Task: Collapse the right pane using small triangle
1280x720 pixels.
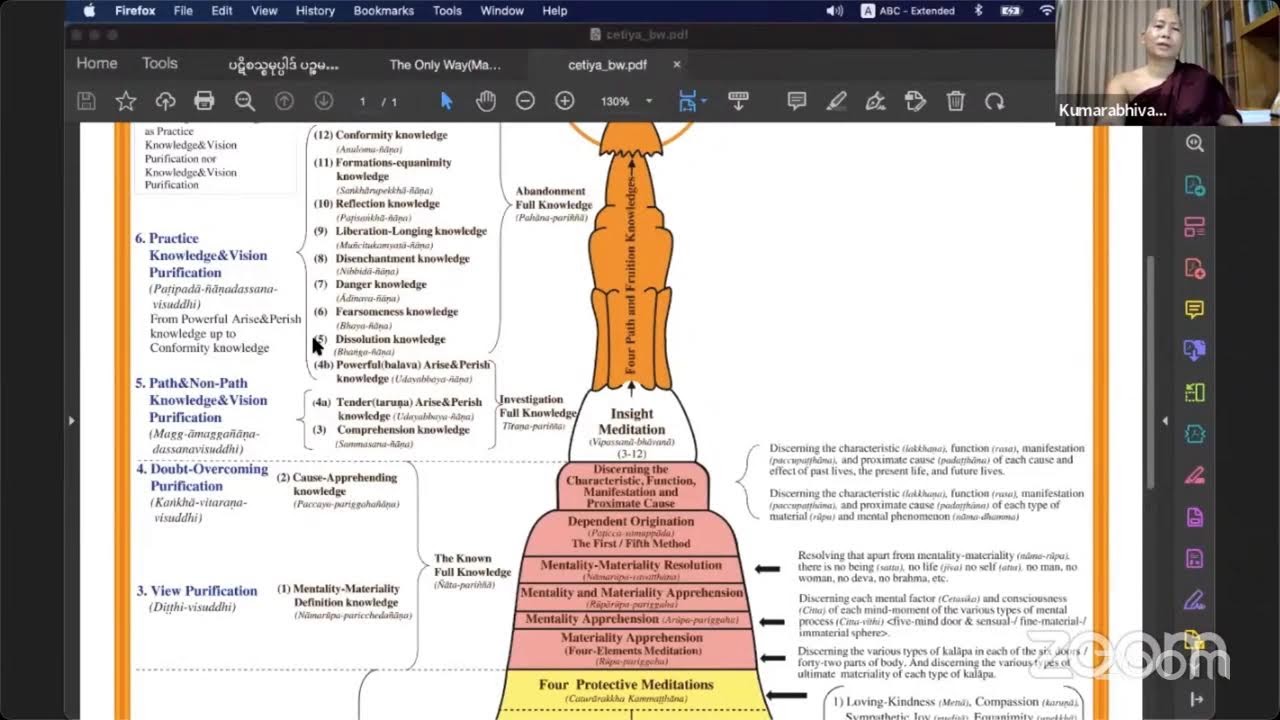Action: coord(1164,421)
